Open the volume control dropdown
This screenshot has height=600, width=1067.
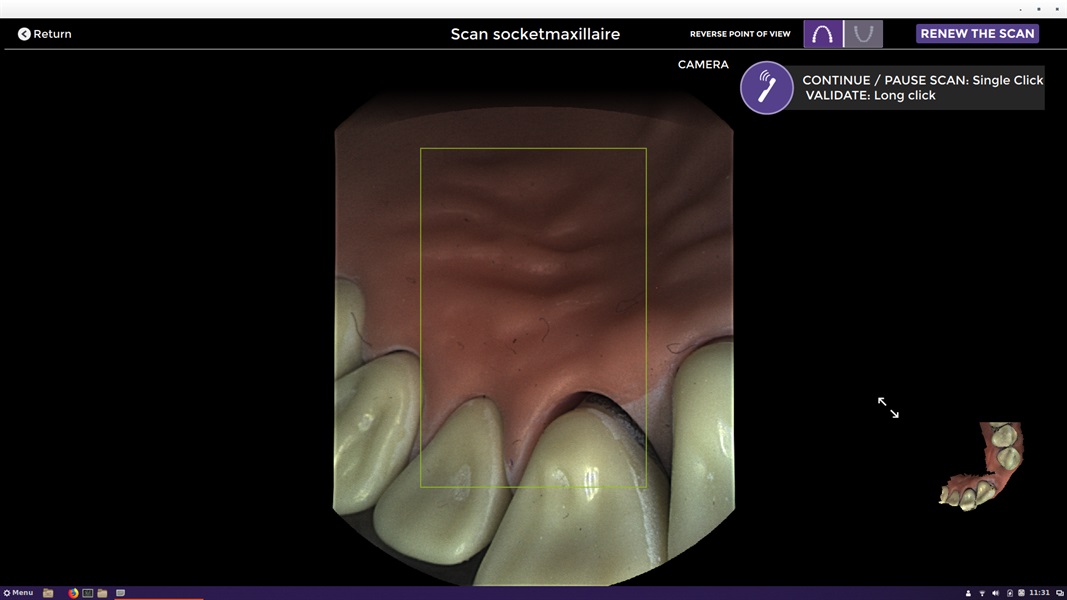[x=994, y=592]
